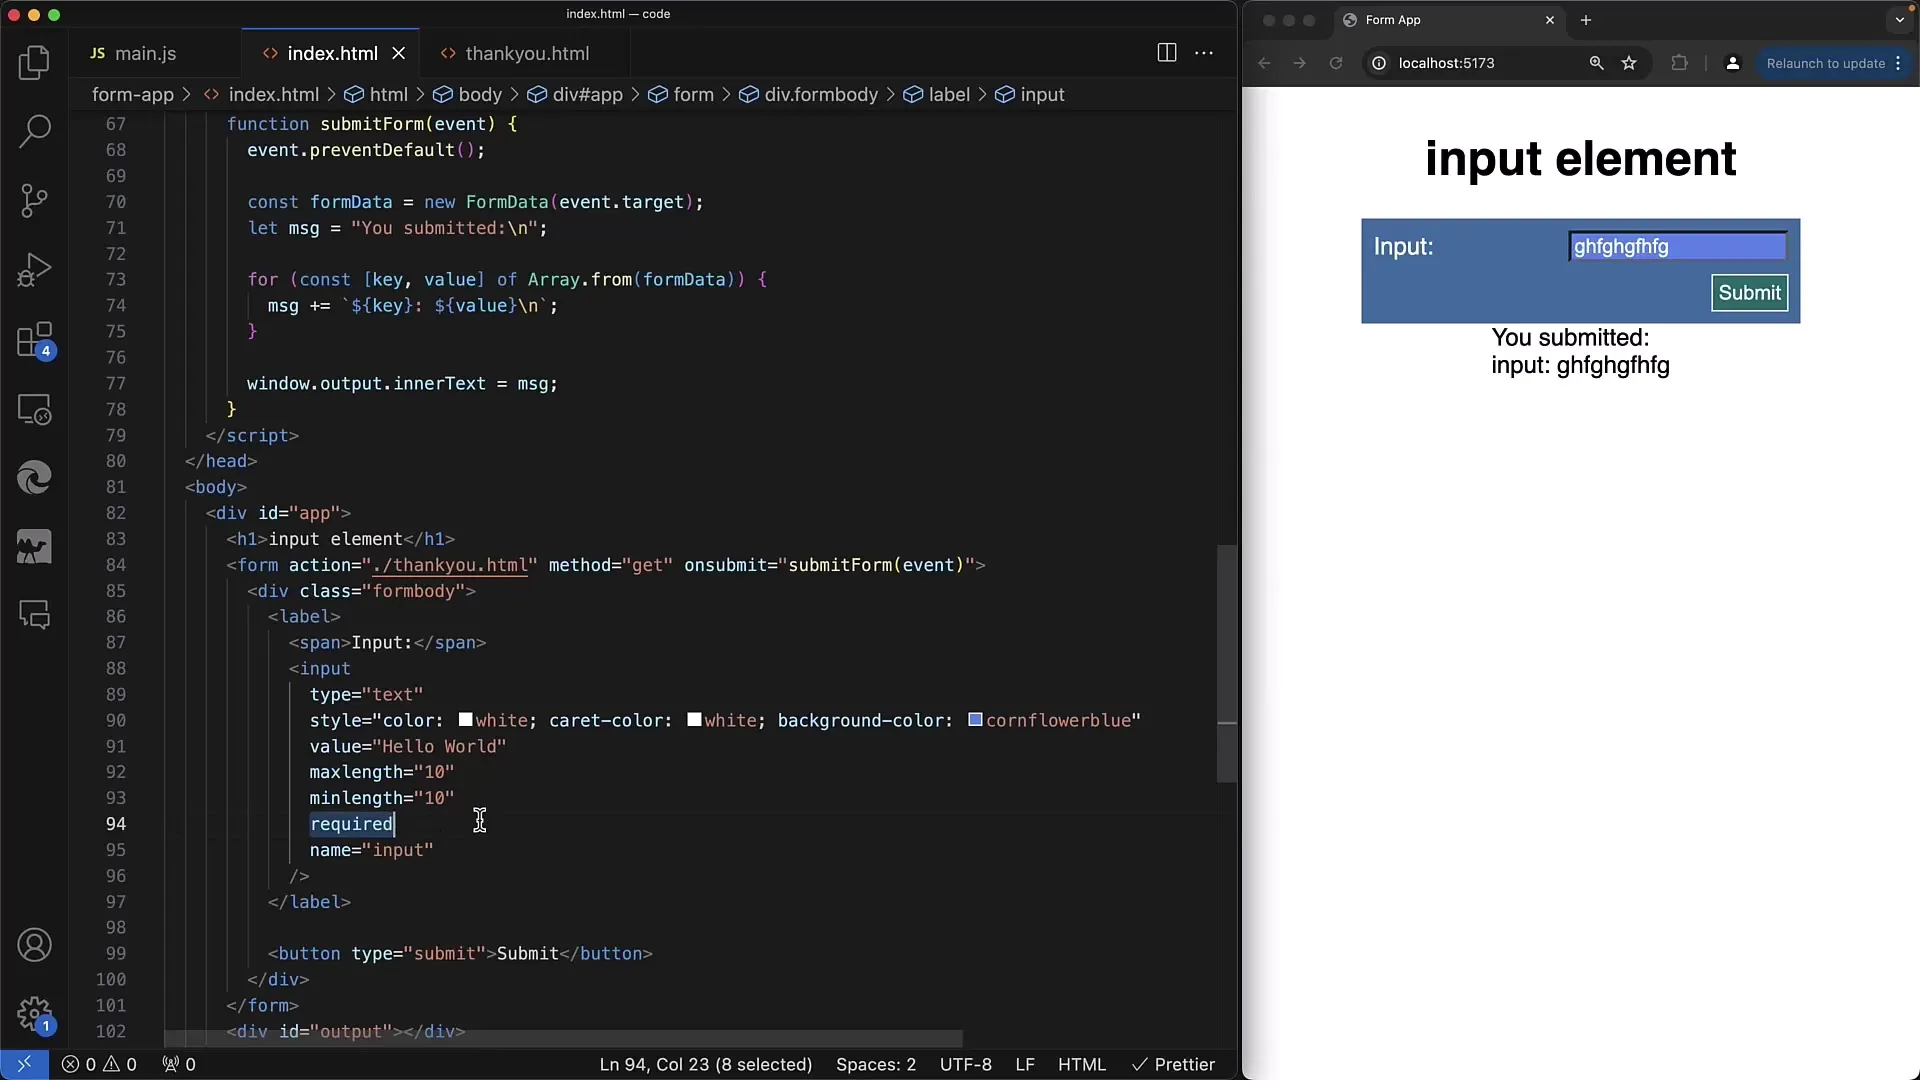Enable the More Actions menu in editor
Image resolution: width=1920 pixels, height=1080 pixels.
pyautogui.click(x=1203, y=53)
